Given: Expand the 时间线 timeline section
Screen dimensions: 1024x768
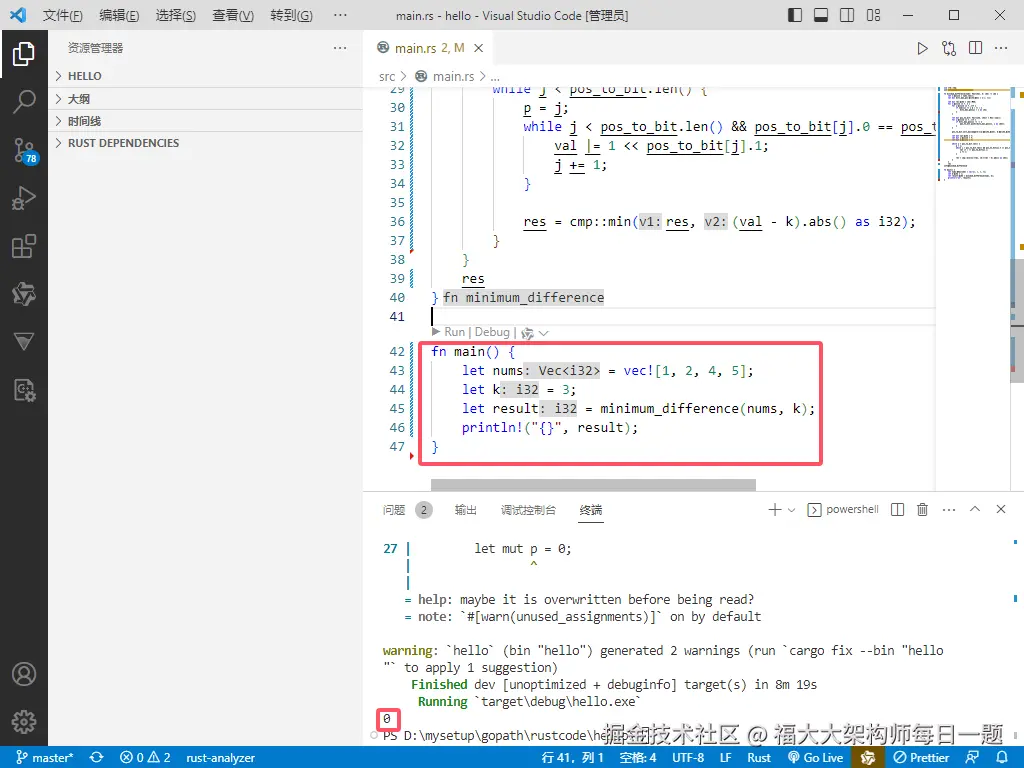Looking at the screenshot, I should (x=205, y=121).
